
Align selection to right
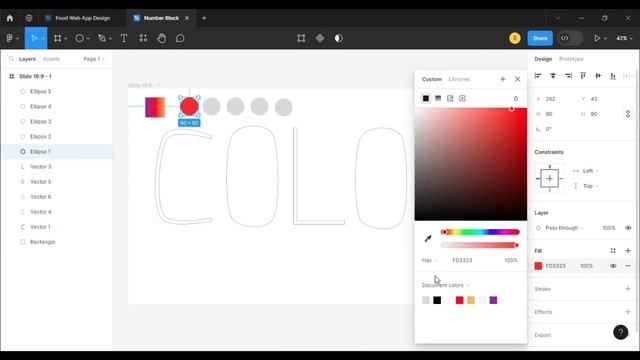[568, 76]
